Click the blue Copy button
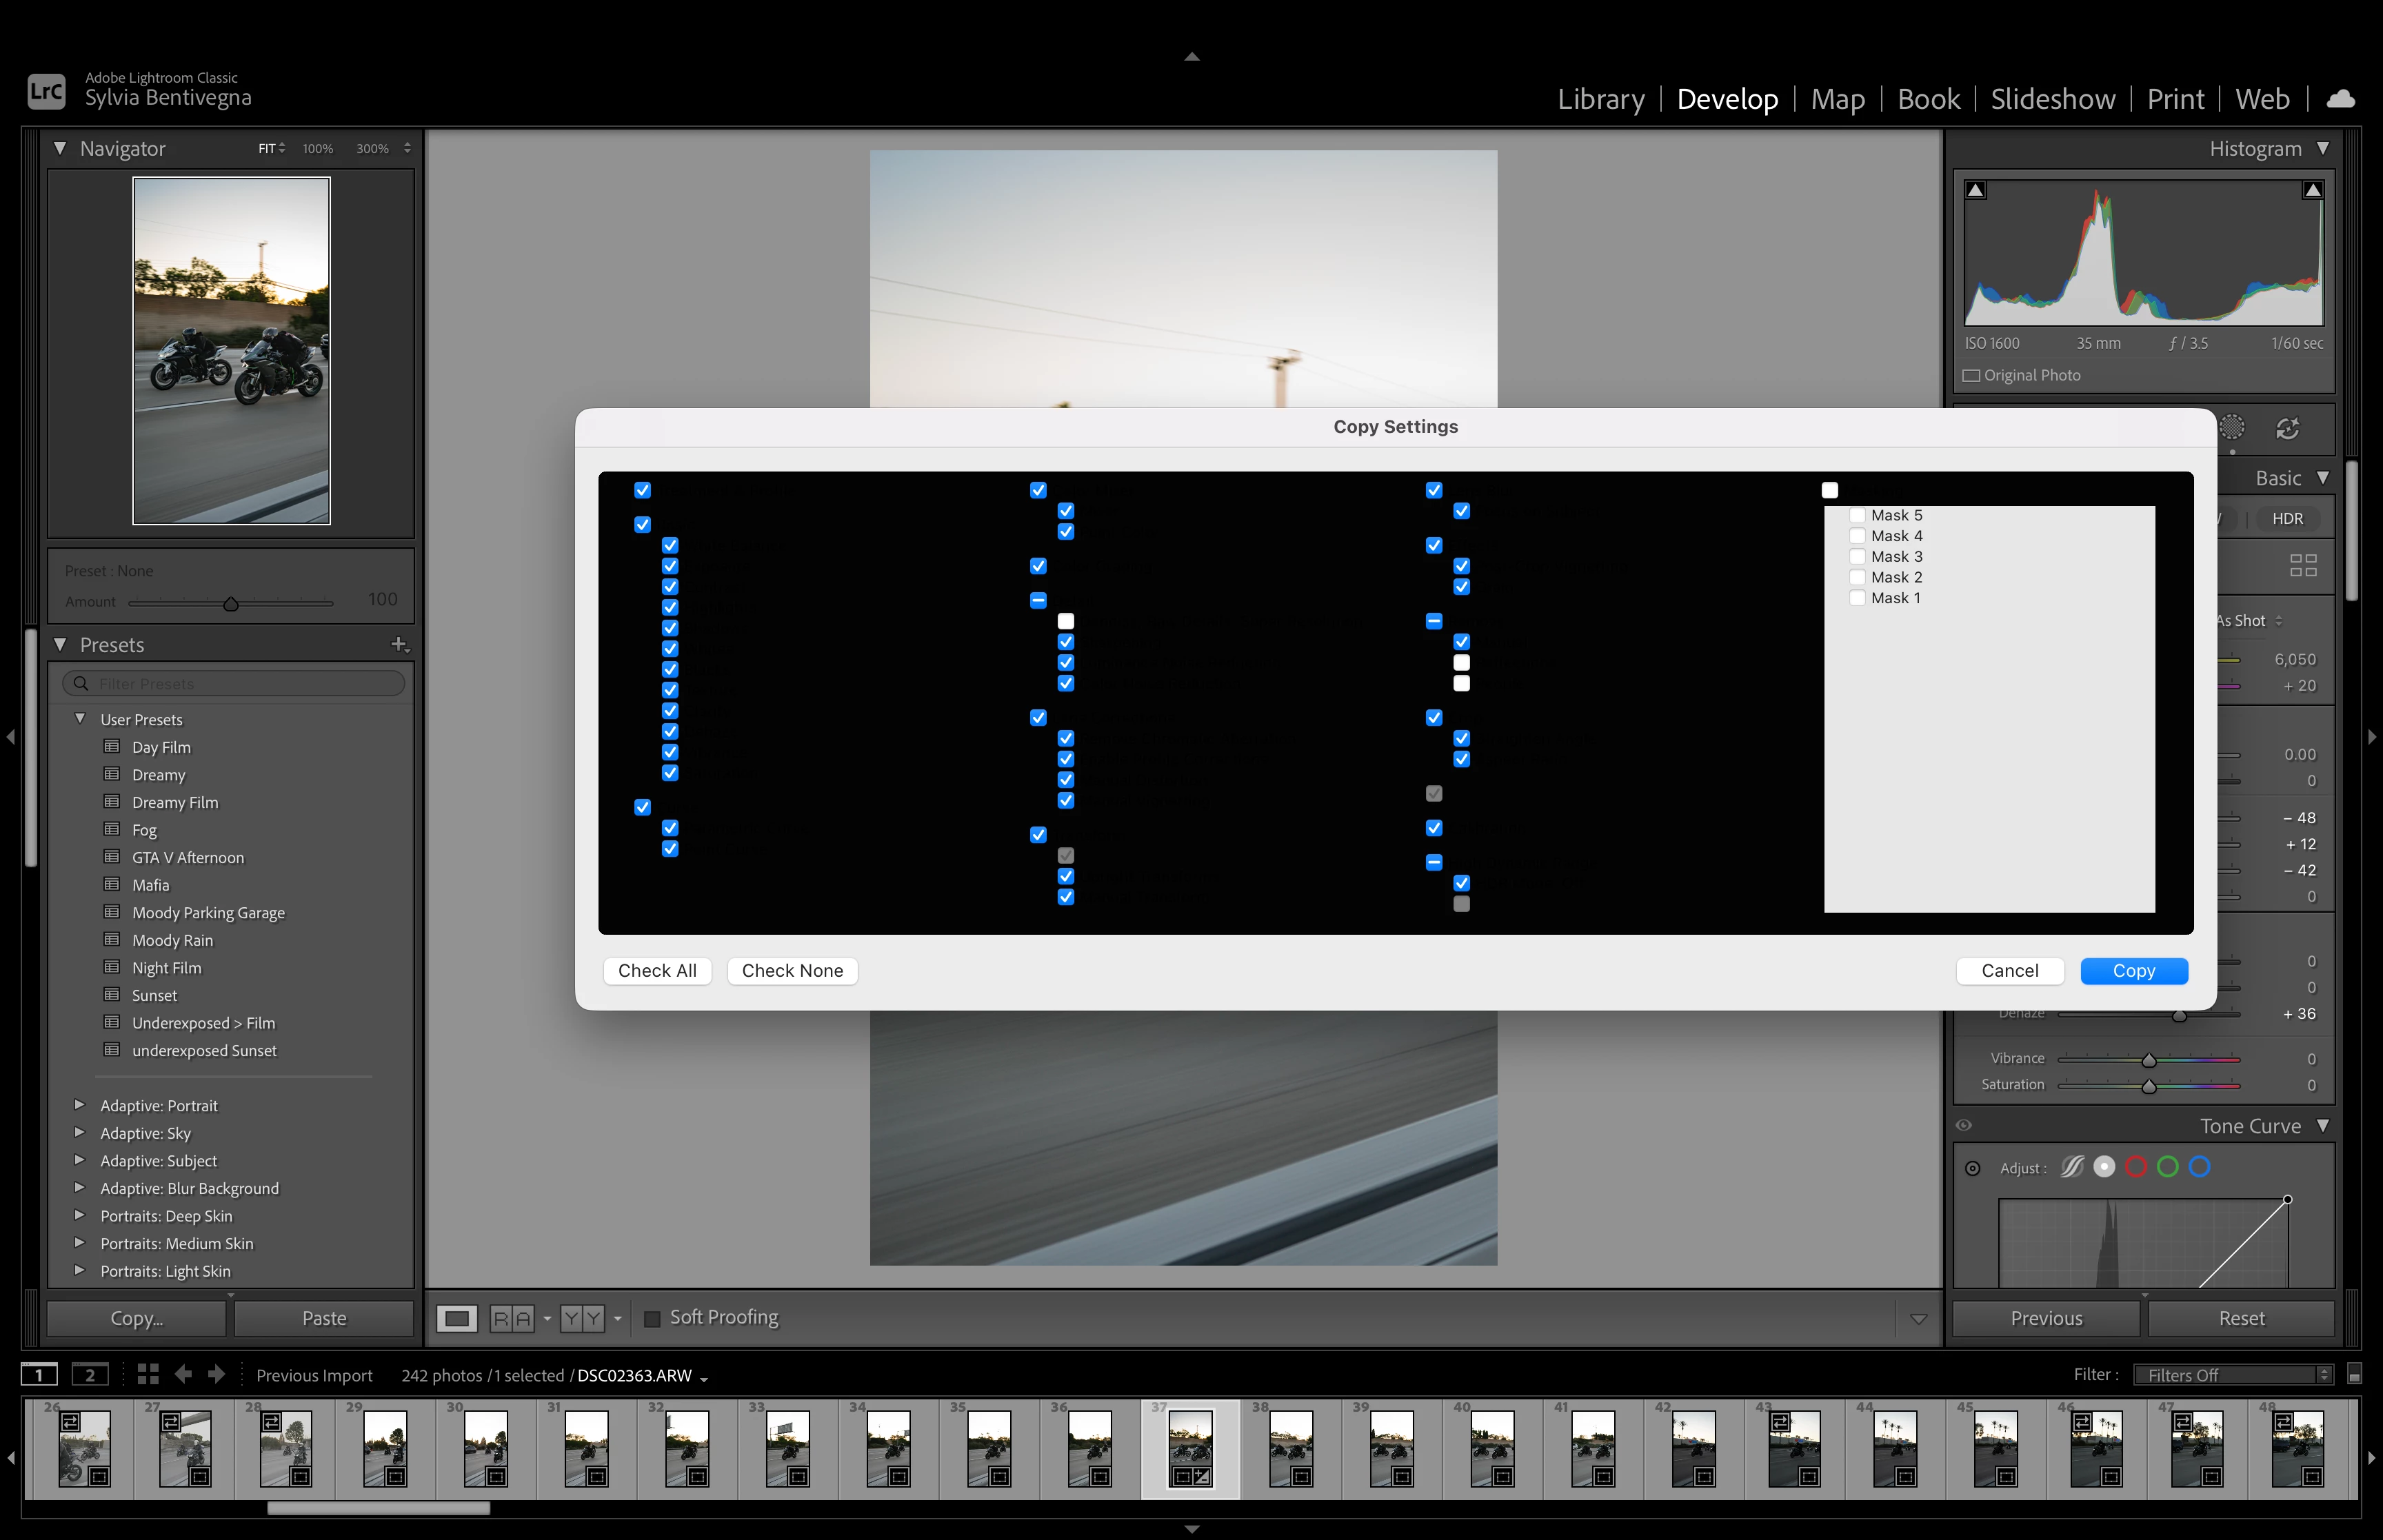The height and width of the screenshot is (1540, 2383). (x=2133, y=971)
